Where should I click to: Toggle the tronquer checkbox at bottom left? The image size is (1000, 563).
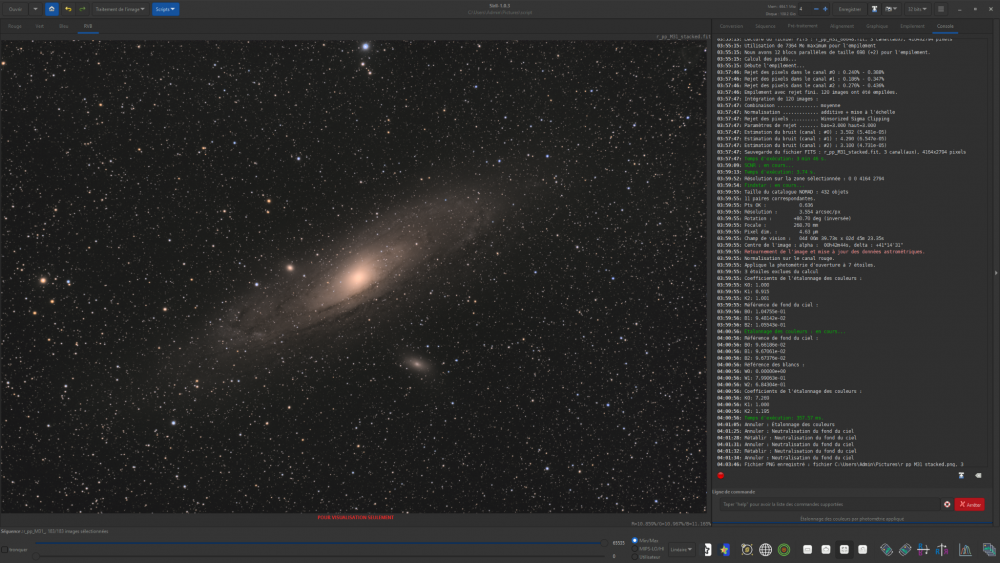[4, 550]
